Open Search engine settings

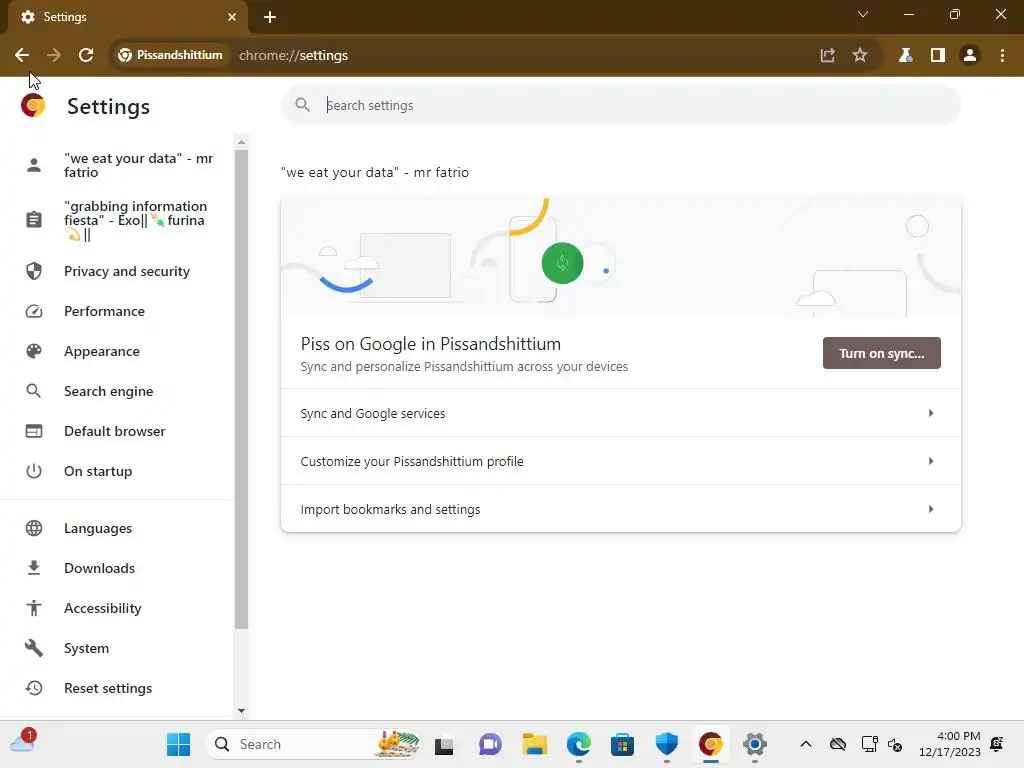coord(118,391)
